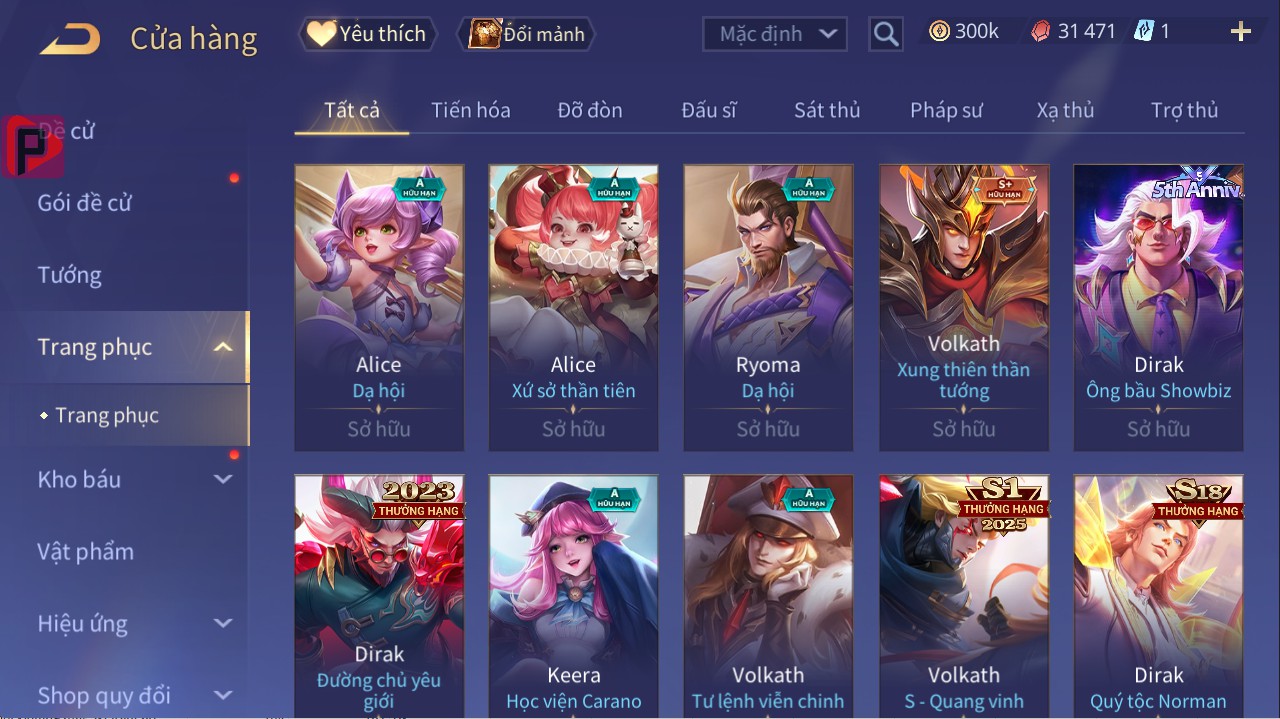Image resolution: width=1280 pixels, height=719 pixels.
Task: Switch to the Sát thủ tab
Action: point(827,110)
